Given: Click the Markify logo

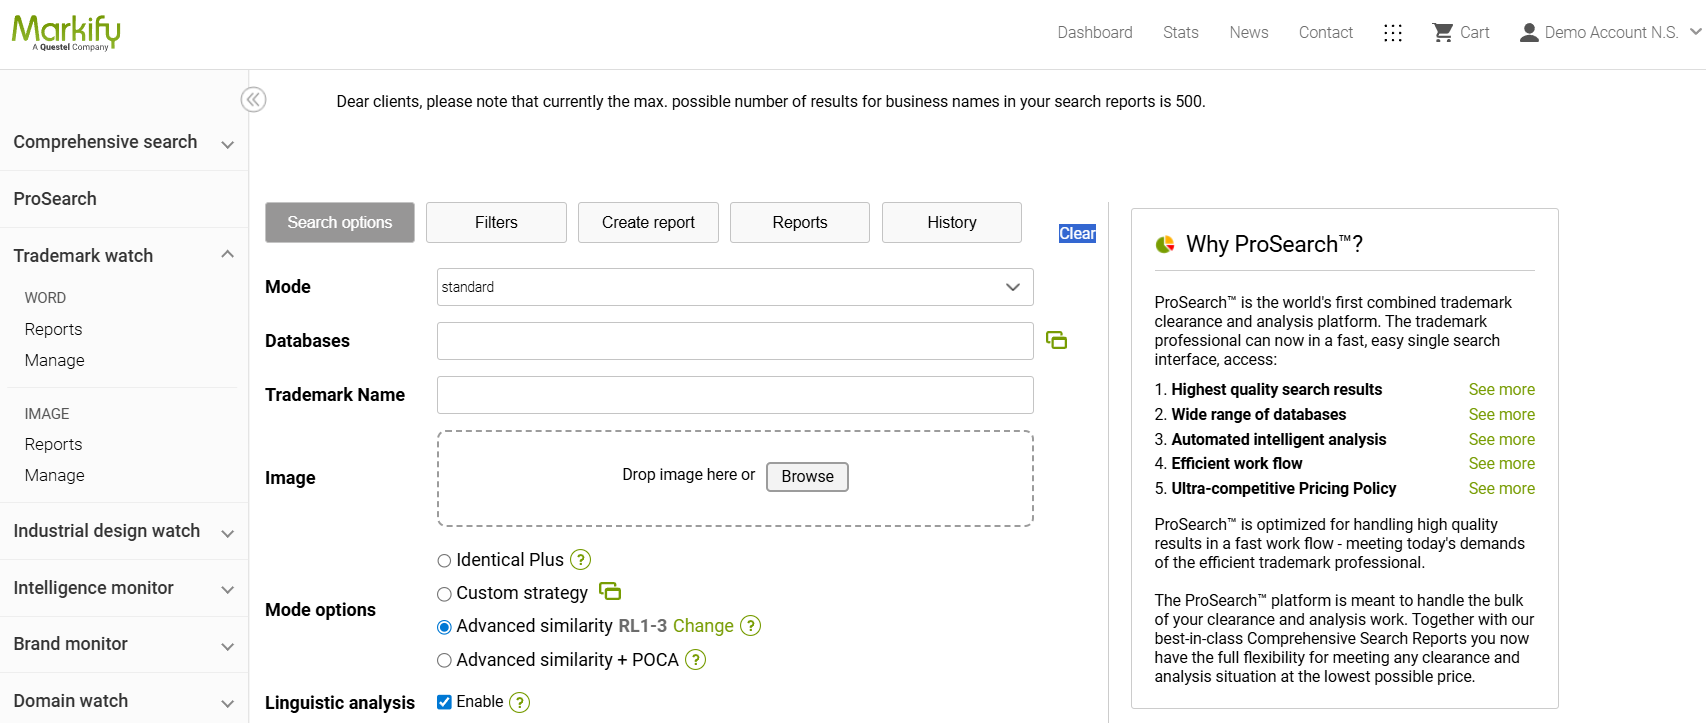Looking at the screenshot, I should (x=66, y=32).
